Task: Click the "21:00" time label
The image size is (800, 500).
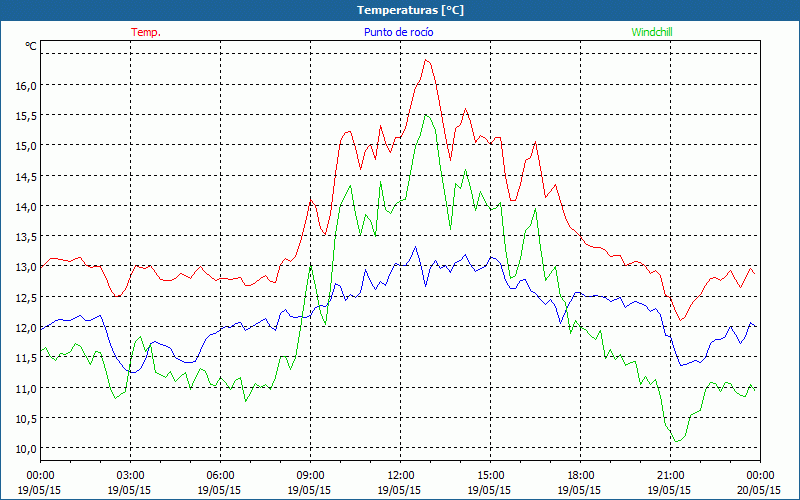Action: [670, 476]
